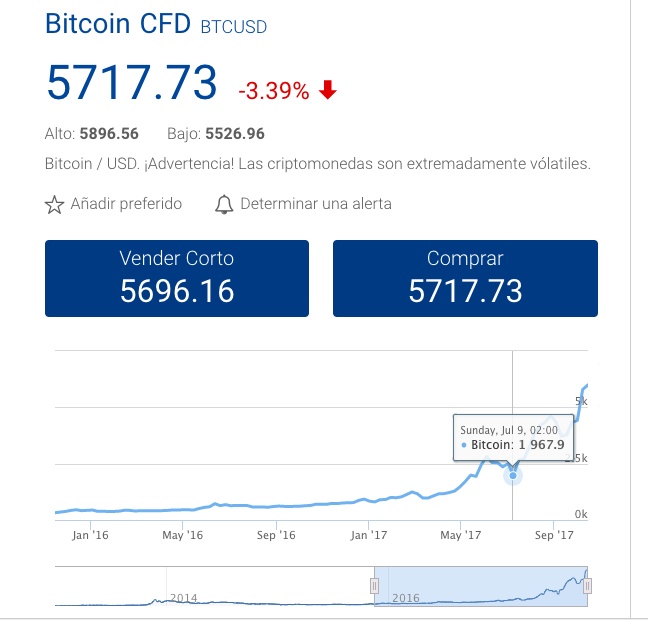Click the 2014 label in the navigator
648x620 pixels.
click(x=184, y=597)
